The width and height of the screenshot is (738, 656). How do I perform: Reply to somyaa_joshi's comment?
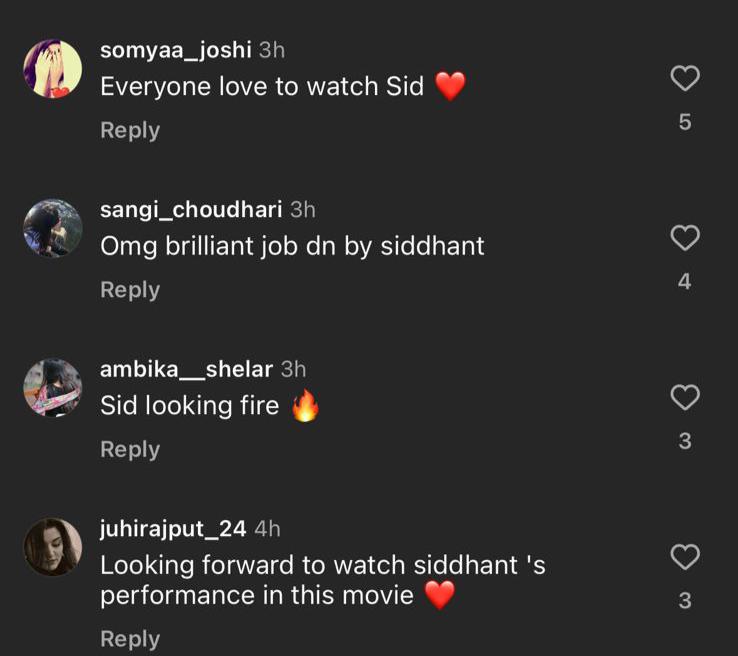point(130,130)
